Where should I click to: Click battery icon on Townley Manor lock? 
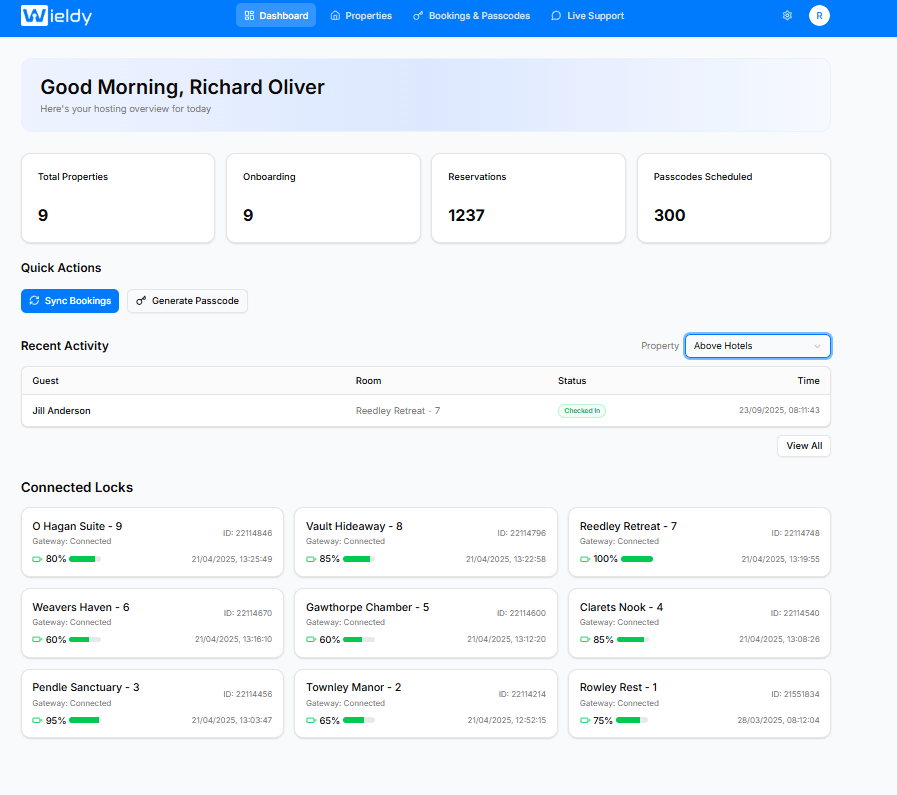tap(312, 720)
